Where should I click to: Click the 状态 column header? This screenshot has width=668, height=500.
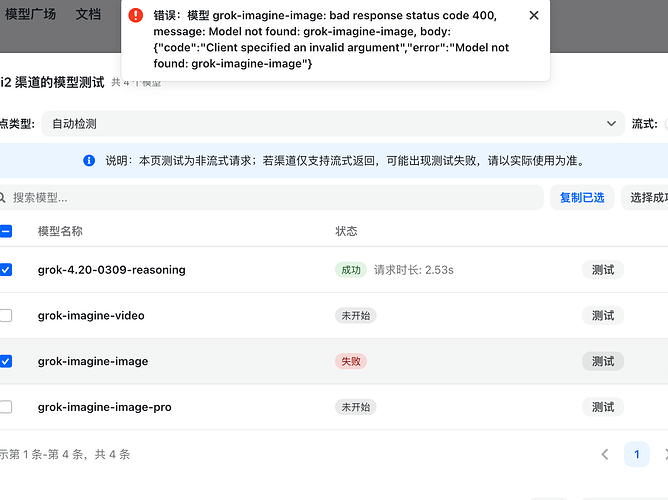click(346, 231)
